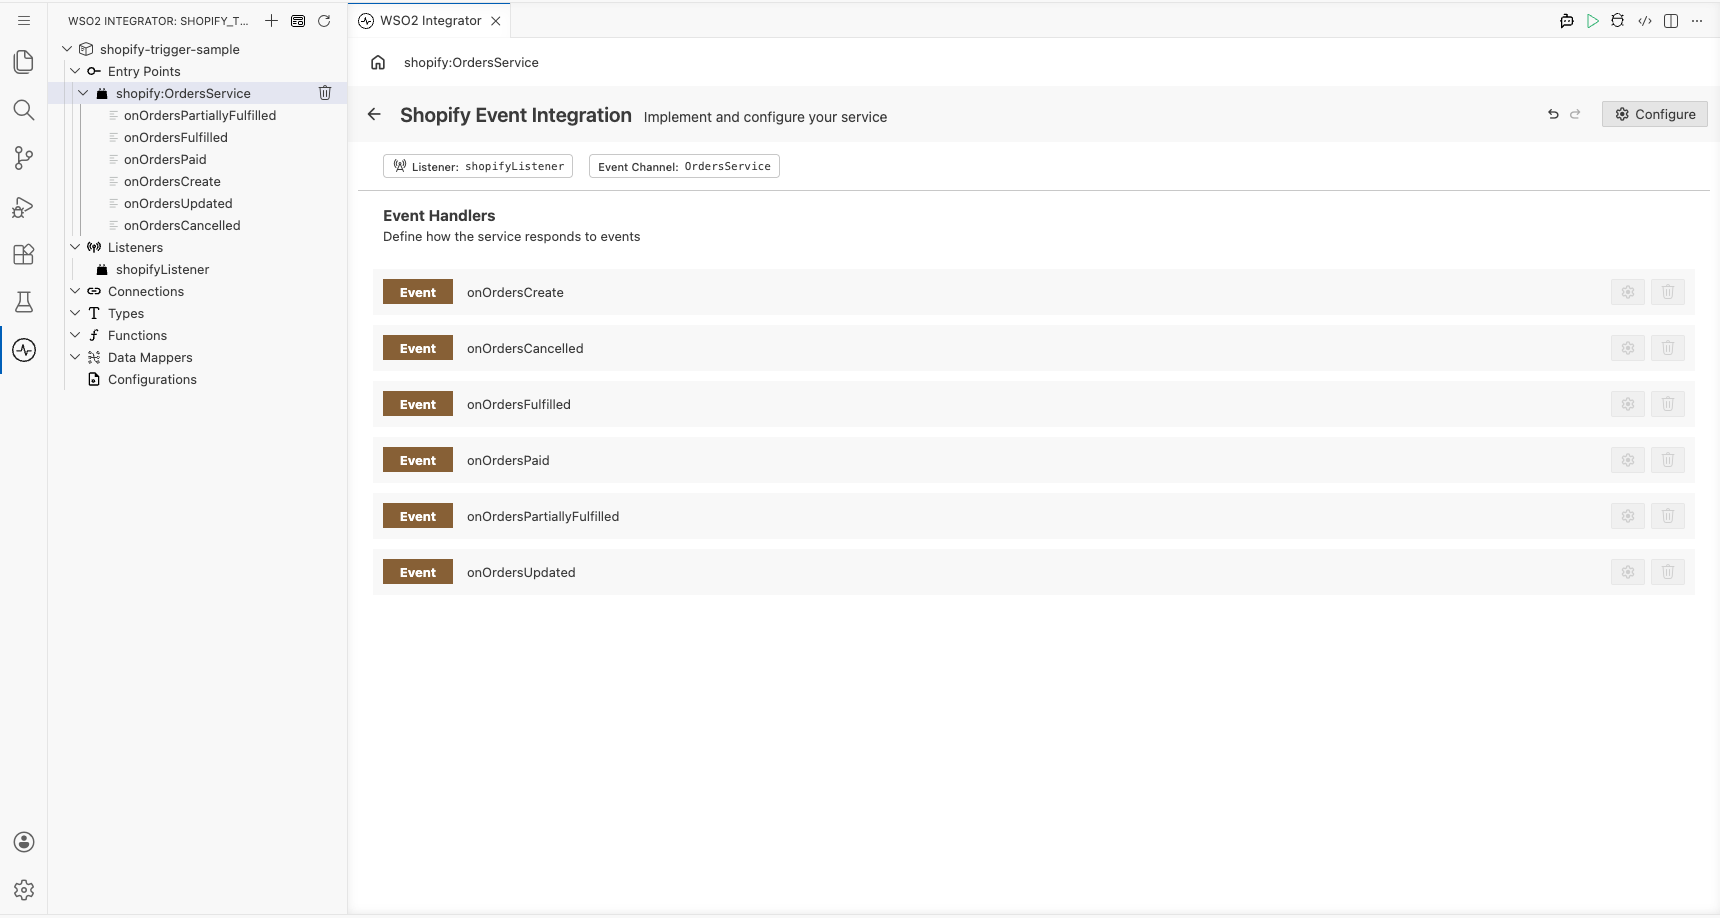
Task: Run the integration with the play icon
Action: click(x=1593, y=20)
